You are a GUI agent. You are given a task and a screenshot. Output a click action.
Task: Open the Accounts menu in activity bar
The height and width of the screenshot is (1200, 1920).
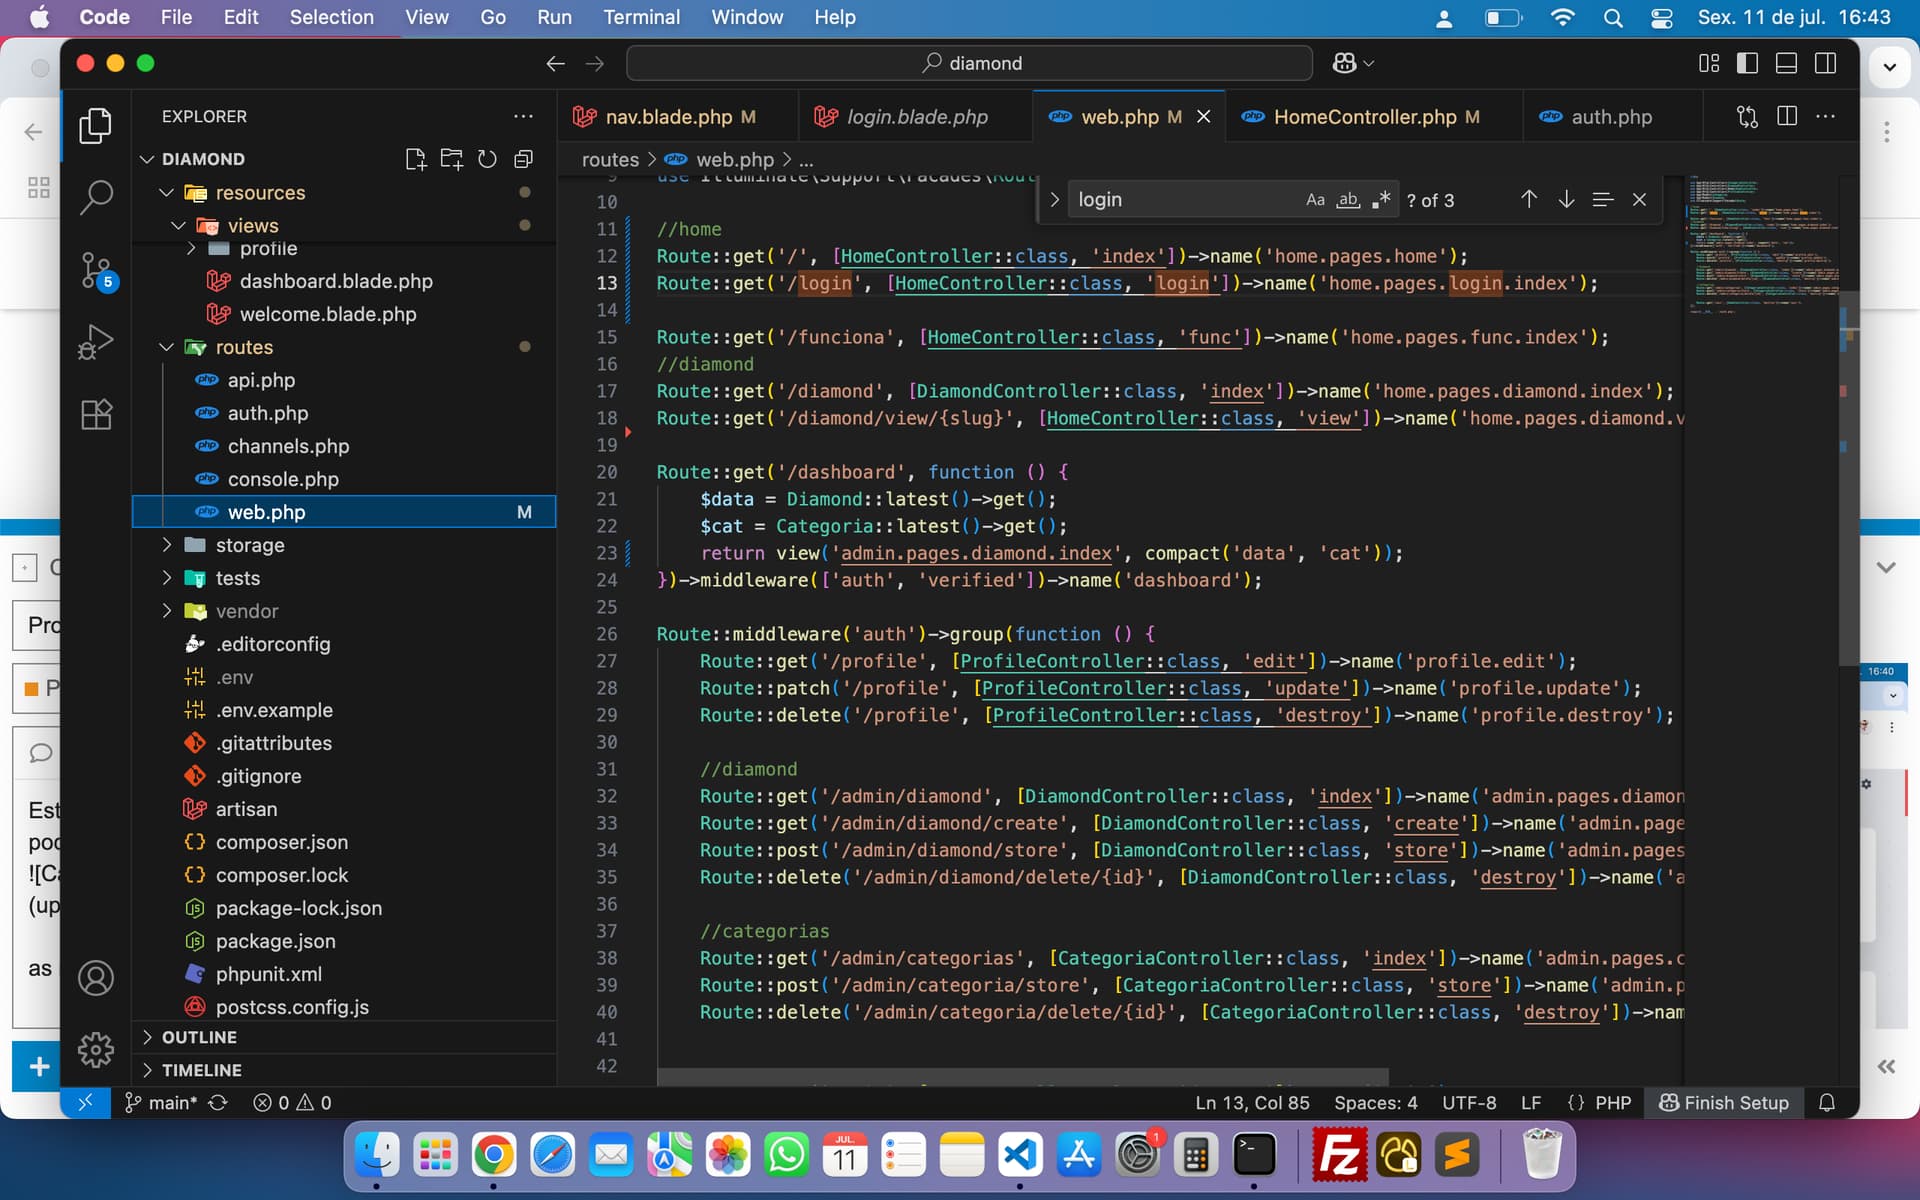pos(96,978)
